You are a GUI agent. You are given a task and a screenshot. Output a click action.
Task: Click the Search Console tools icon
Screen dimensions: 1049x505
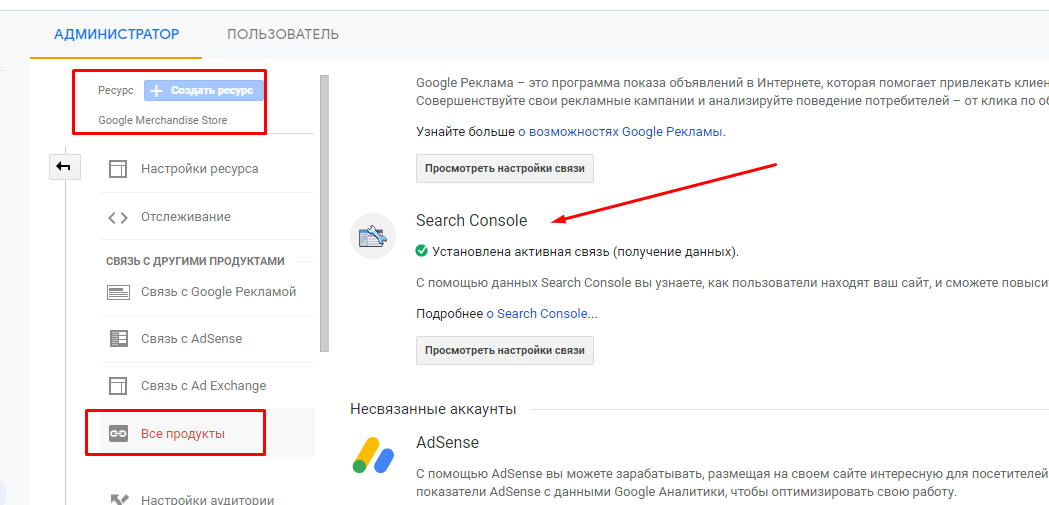(373, 236)
